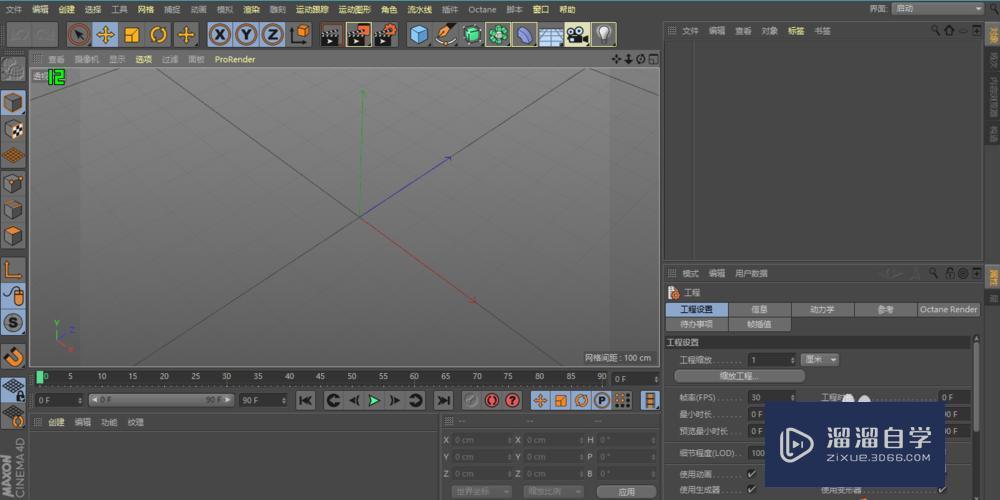Click Render to Picture Viewer icon
This screenshot has height=500, width=1000.
tap(358, 34)
